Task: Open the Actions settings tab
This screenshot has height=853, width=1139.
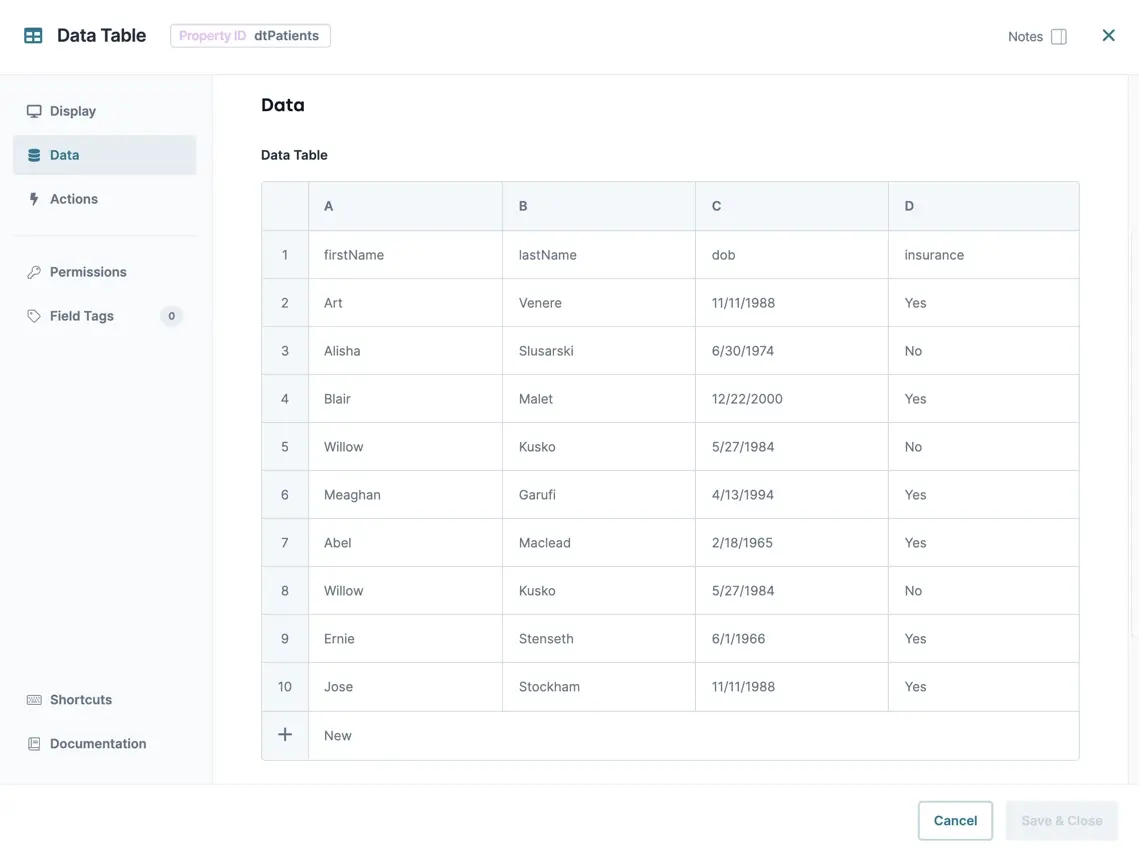Action: coord(74,199)
